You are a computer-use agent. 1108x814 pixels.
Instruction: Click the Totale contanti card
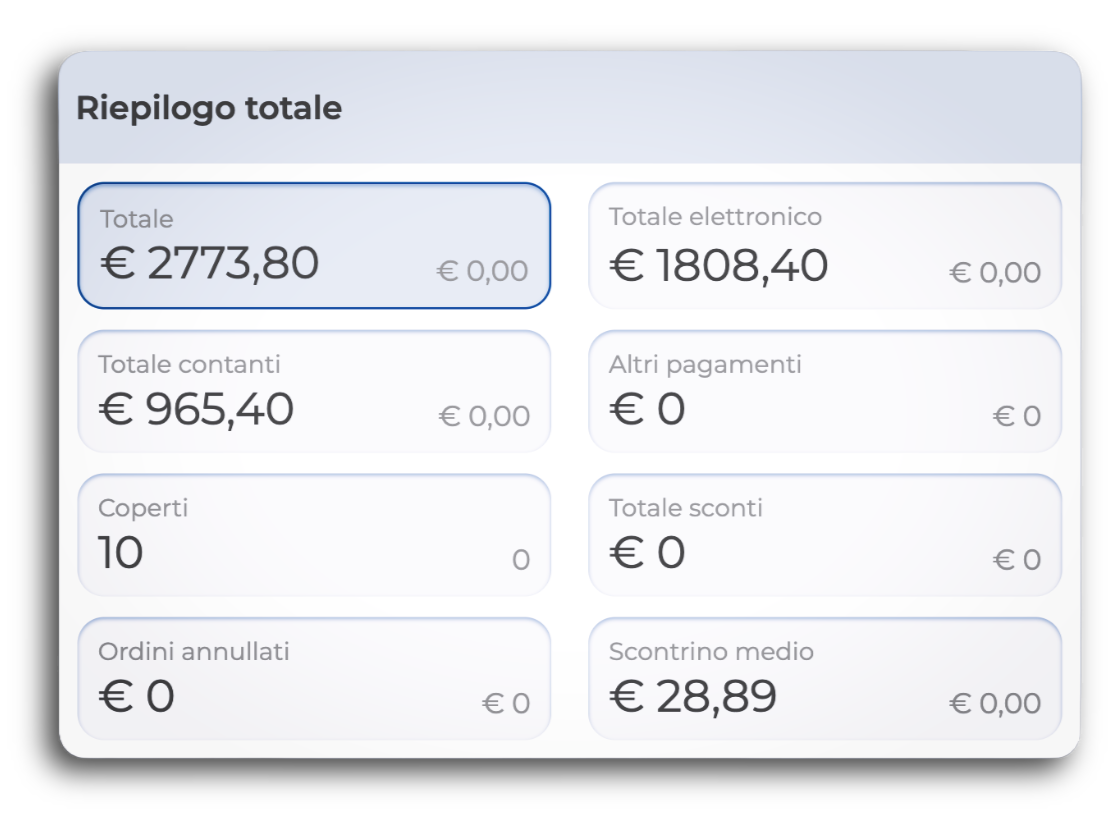[x=314, y=391]
